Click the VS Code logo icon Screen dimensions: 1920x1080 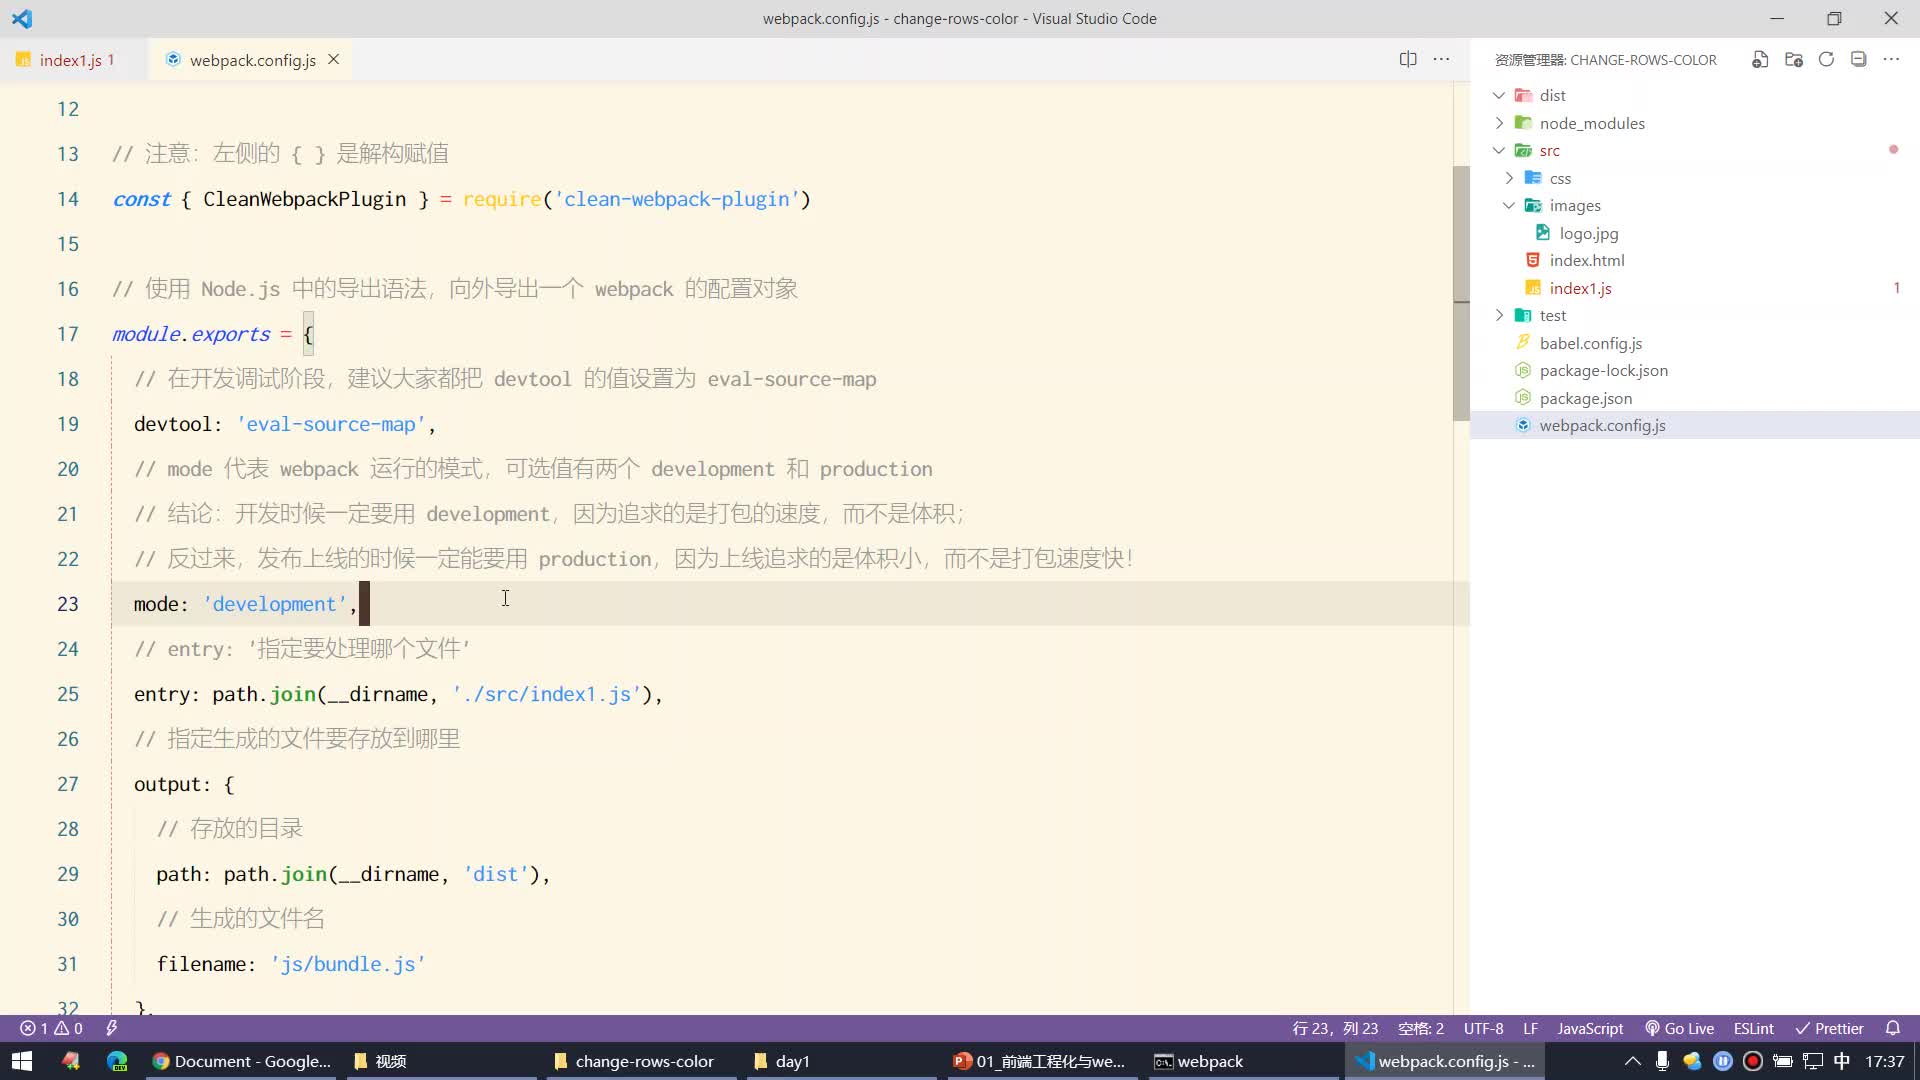pyautogui.click(x=22, y=18)
